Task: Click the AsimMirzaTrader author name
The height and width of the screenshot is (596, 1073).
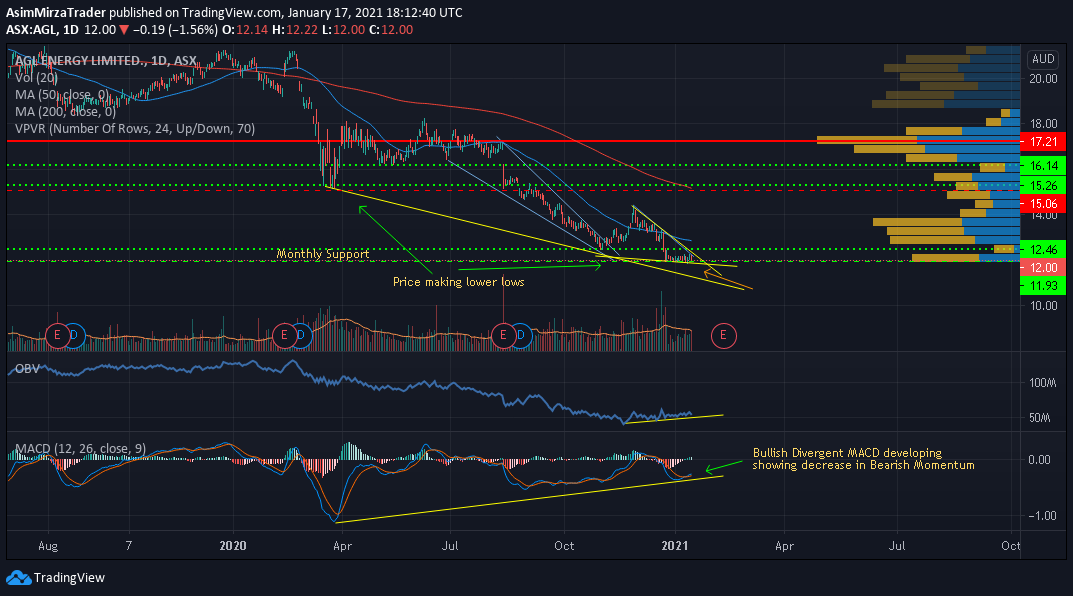Action: (x=56, y=12)
